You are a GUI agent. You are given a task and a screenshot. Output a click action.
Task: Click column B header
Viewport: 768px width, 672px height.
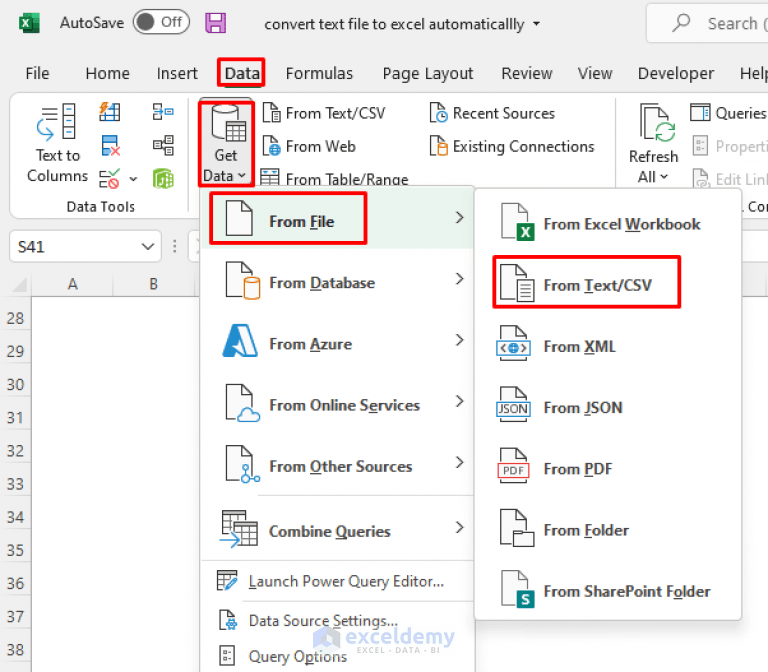(154, 284)
